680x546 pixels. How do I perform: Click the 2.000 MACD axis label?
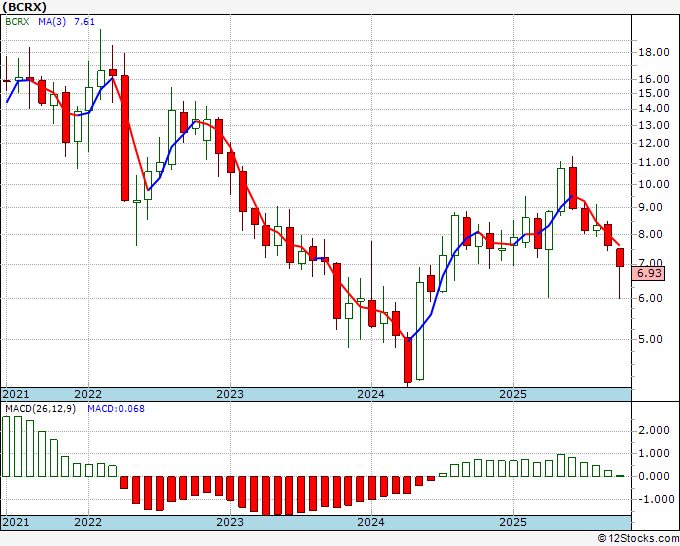[x=654, y=430]
